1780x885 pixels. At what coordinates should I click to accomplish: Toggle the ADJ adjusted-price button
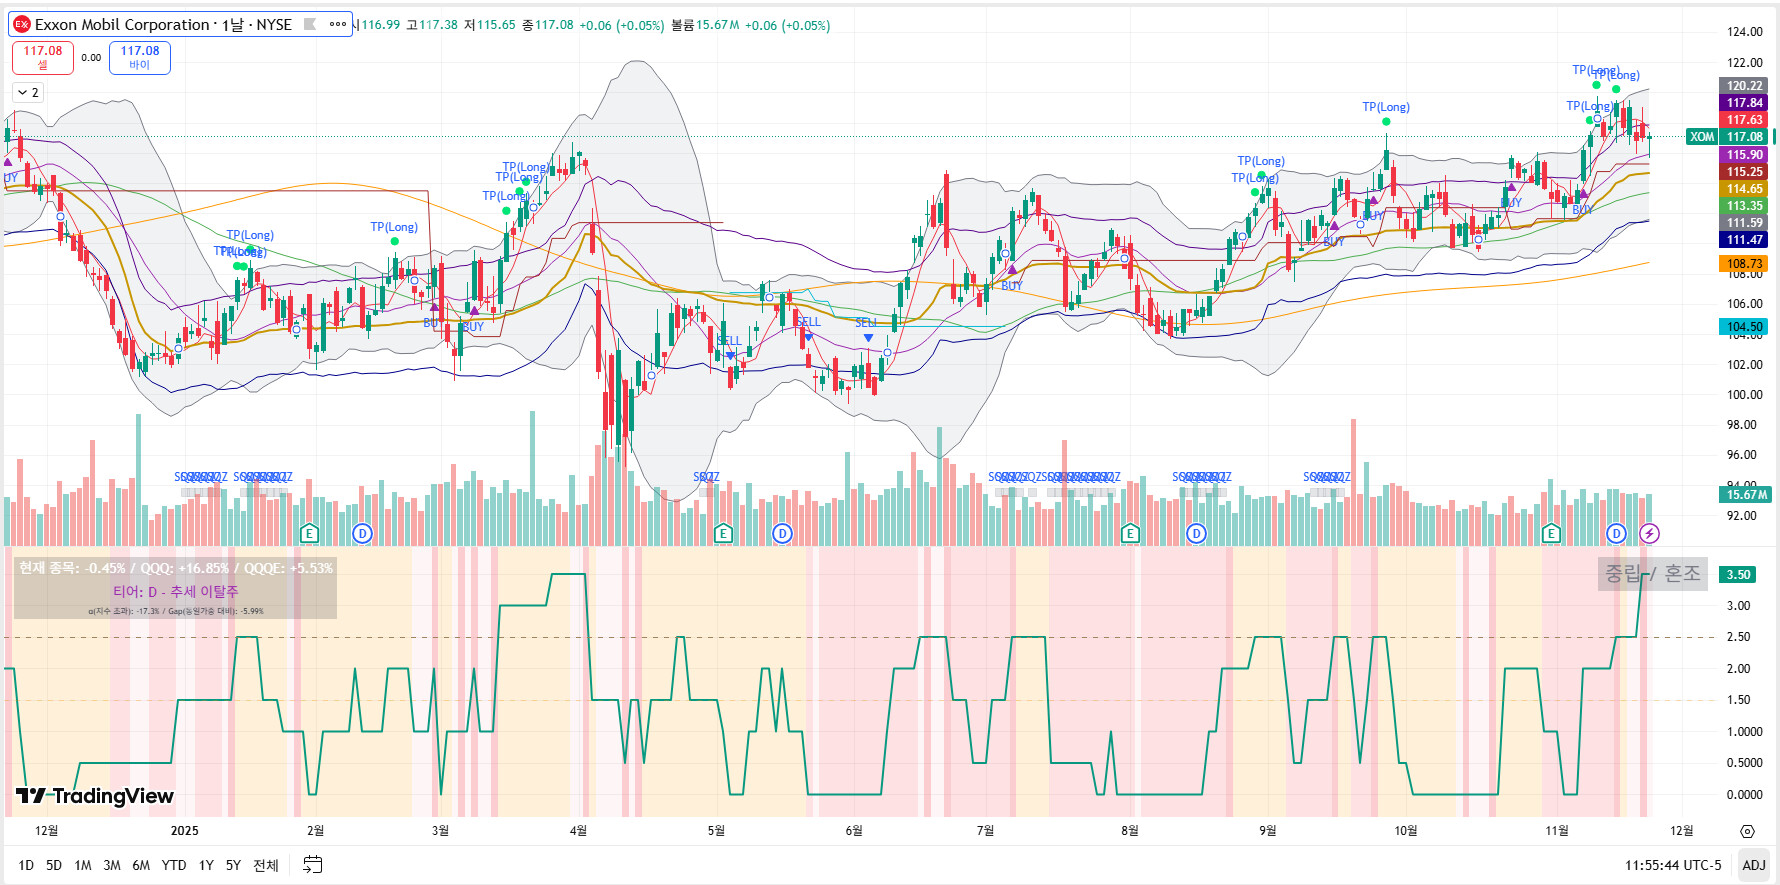pos(1754,865)
